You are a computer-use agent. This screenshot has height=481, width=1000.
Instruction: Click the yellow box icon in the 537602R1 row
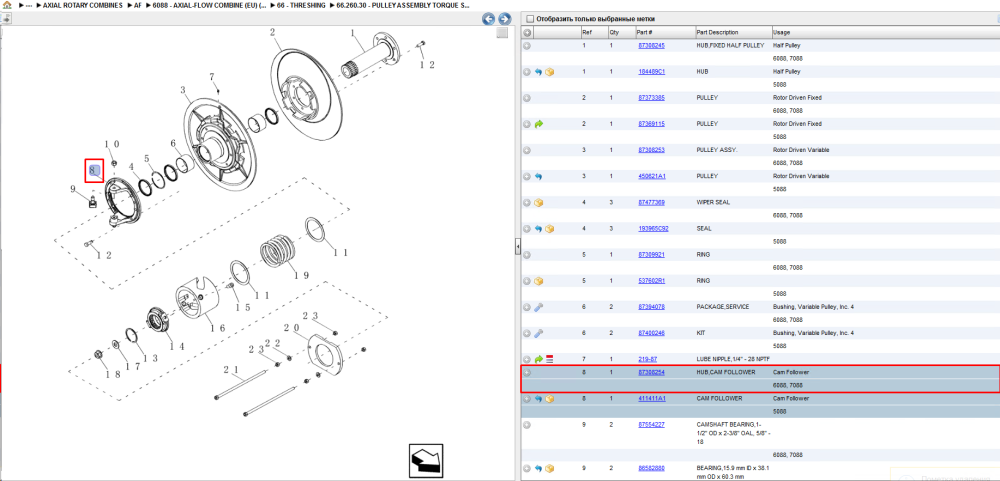coord(538,281)
